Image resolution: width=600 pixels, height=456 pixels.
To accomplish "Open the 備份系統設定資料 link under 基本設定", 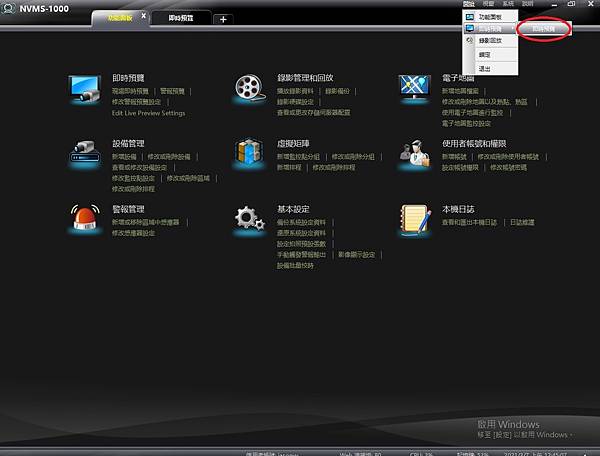I will click(x=302, y=222).
